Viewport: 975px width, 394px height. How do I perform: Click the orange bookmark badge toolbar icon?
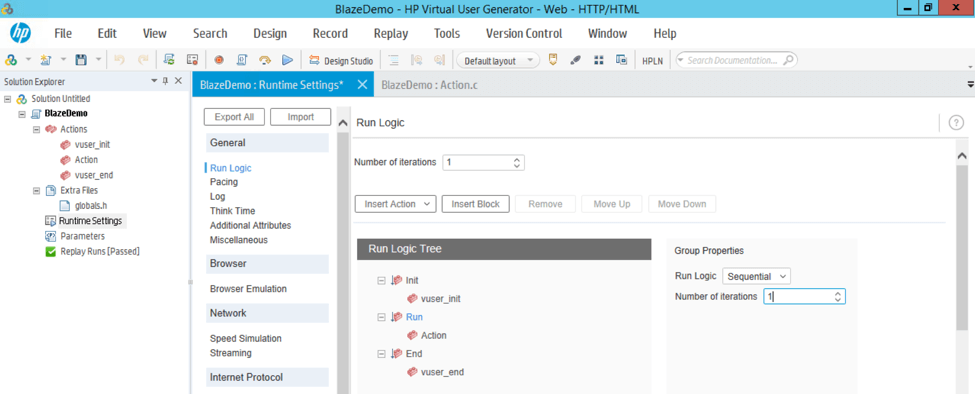(x=553, y=60)
